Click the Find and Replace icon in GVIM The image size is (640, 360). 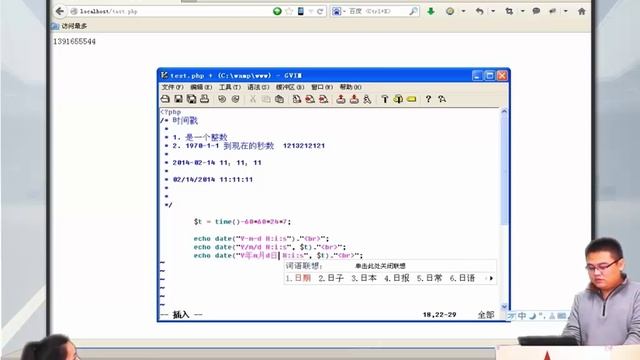pos(297,99)
